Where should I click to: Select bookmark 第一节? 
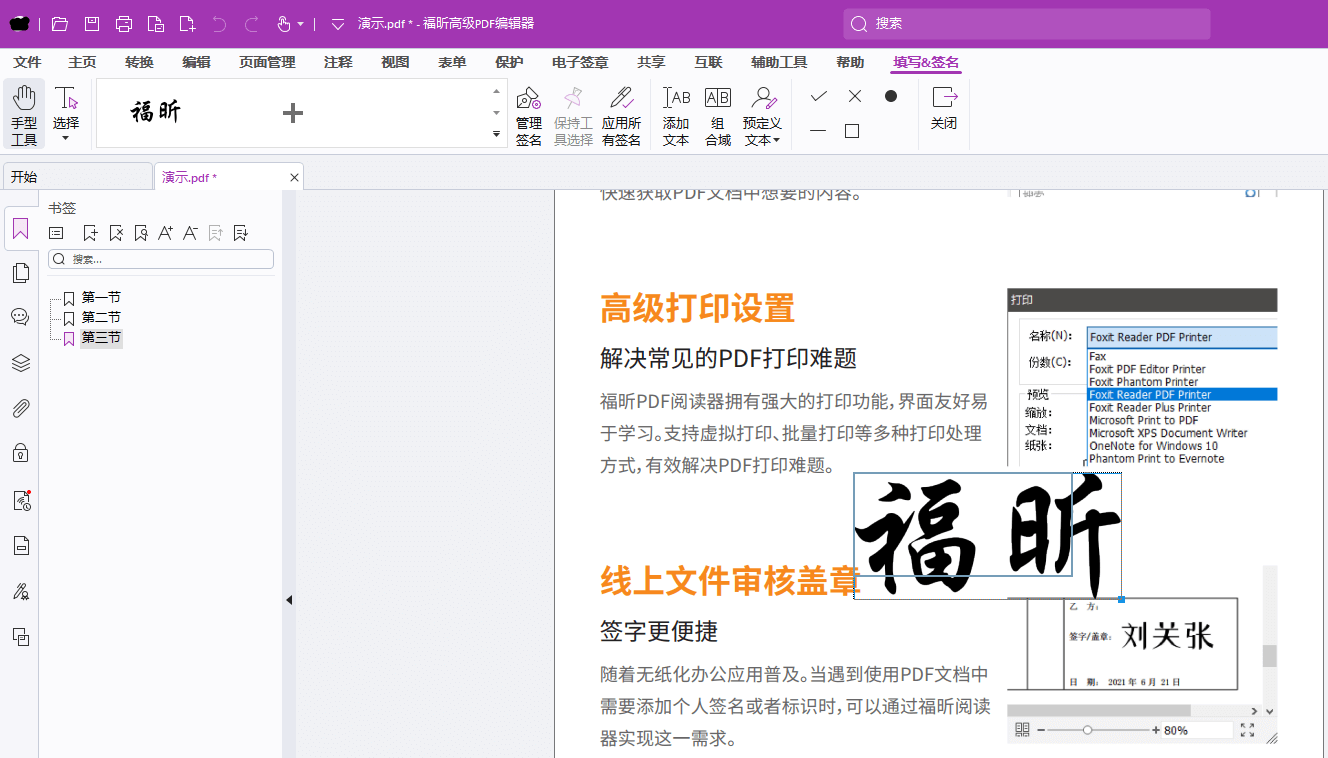tap(101, 298)
